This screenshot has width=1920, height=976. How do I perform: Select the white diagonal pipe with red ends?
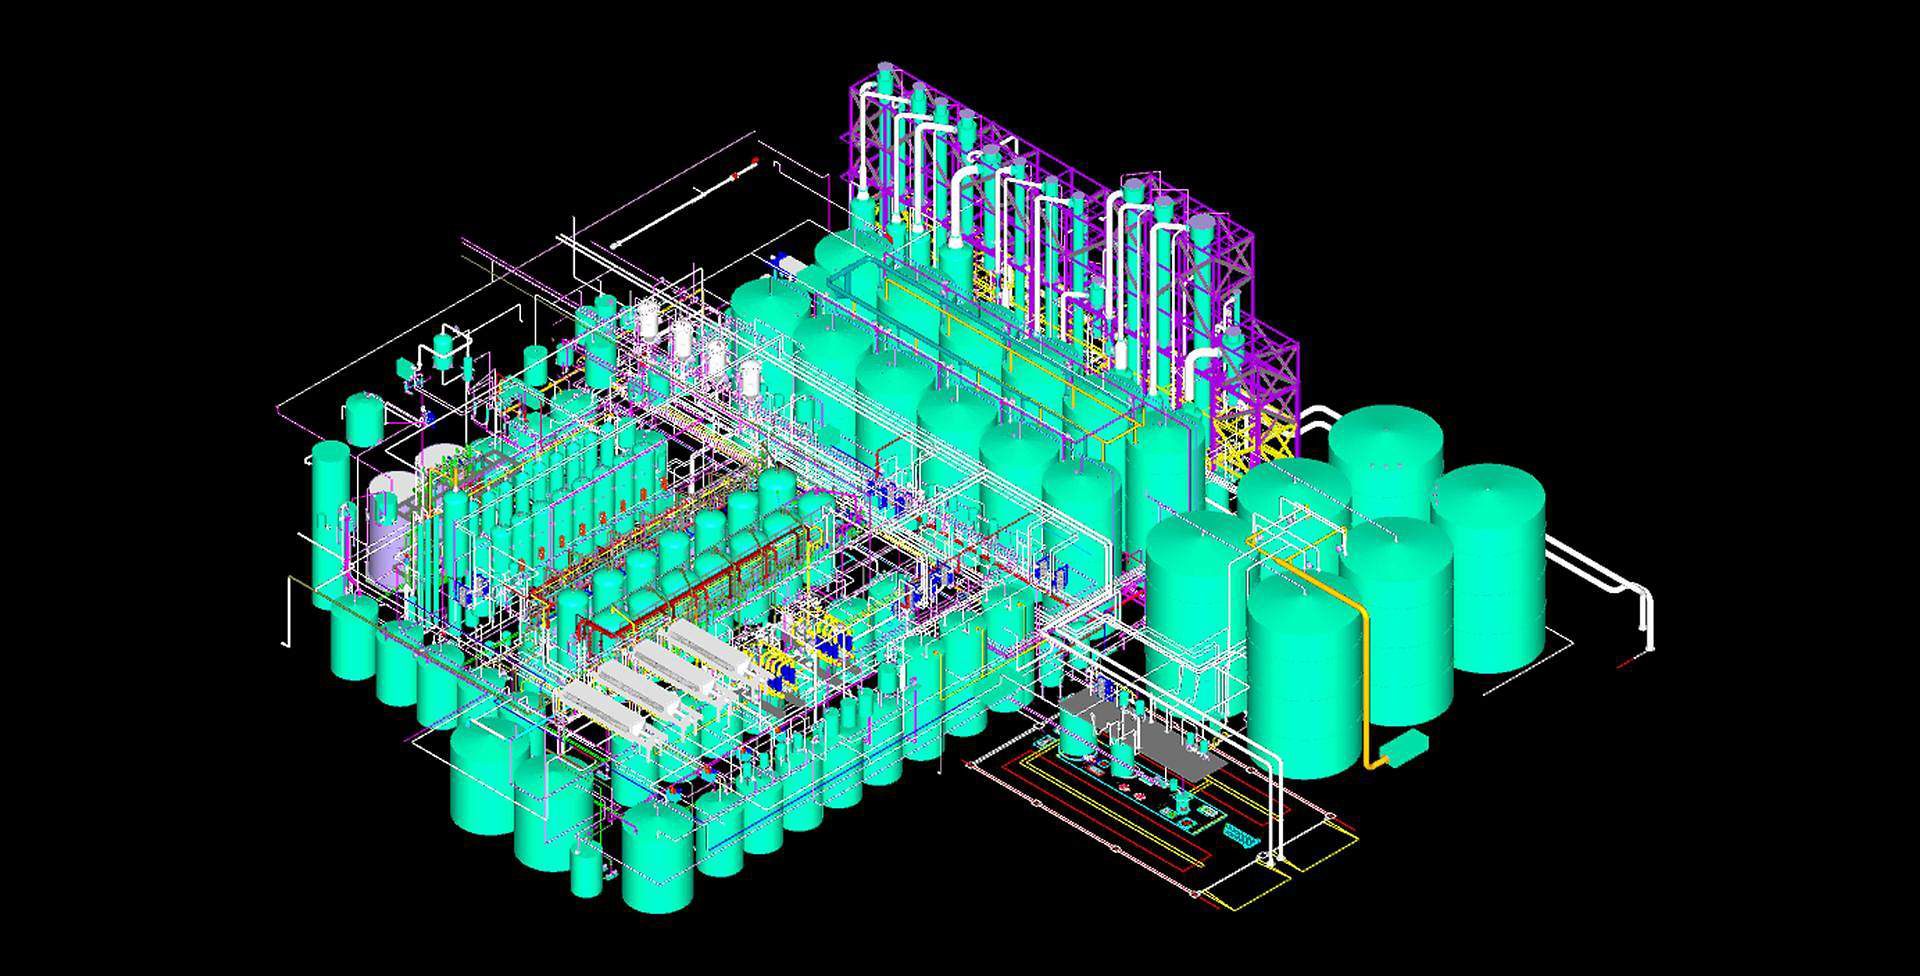[x=684, y=202]
